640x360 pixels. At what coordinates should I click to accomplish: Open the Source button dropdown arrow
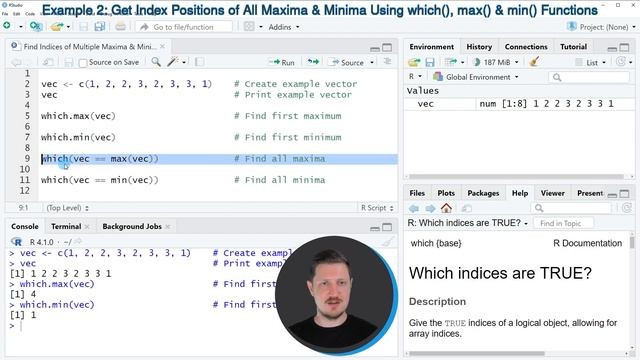click(372, 62)
